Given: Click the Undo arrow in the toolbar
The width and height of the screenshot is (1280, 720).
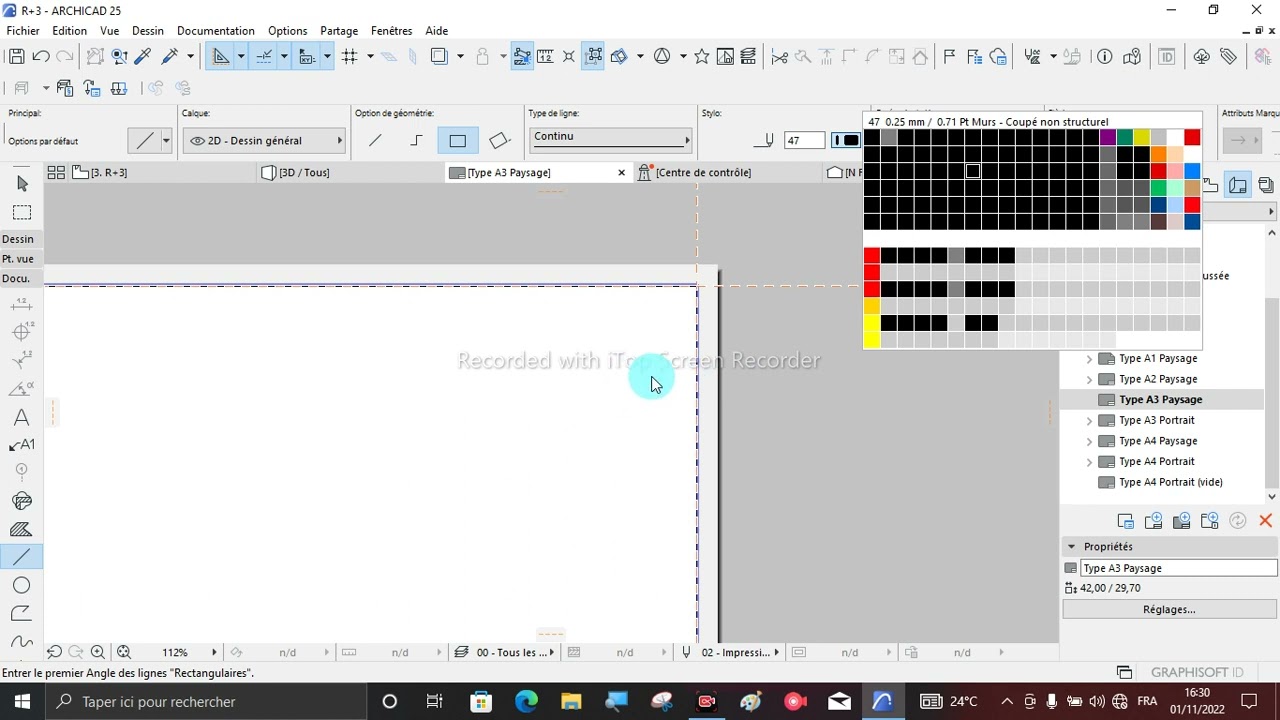Looking at the screenshot, I should click(x=41, y=57).
